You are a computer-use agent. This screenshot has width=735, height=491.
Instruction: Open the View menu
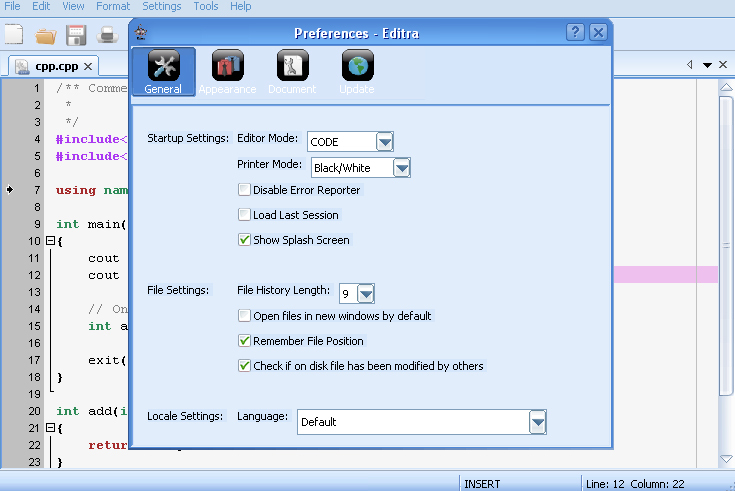click(73, 6)
